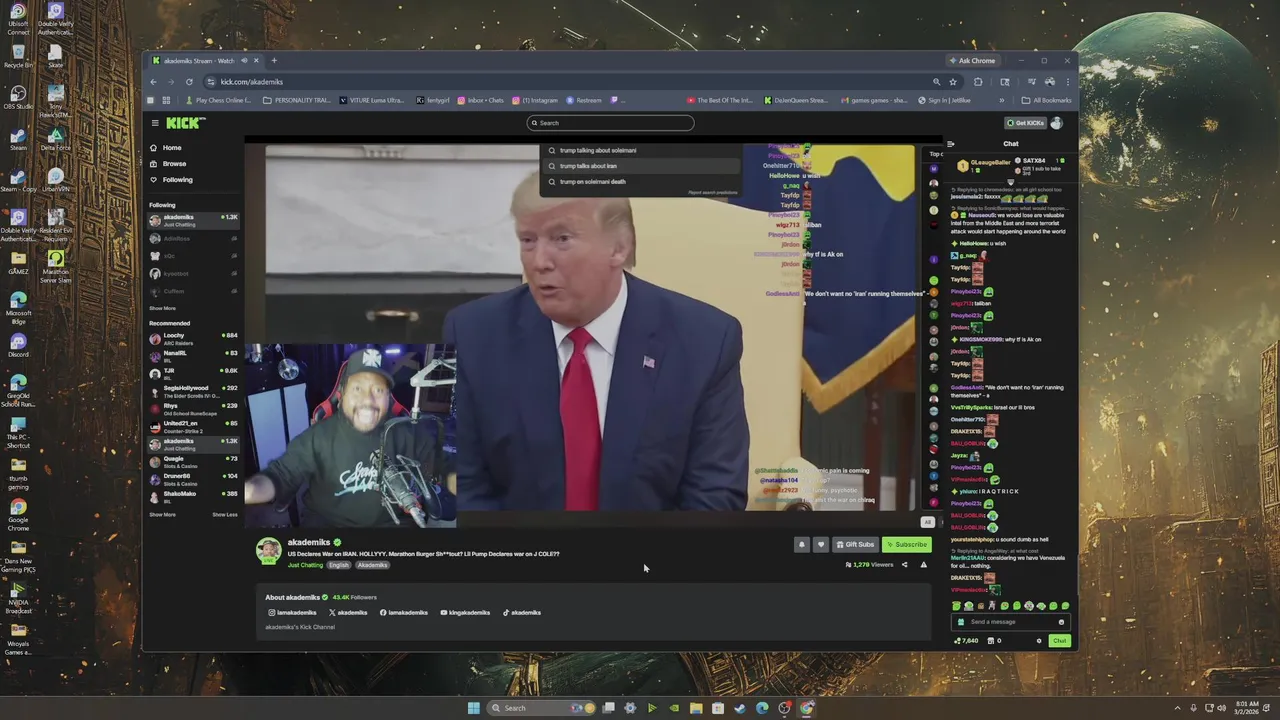The height and width of the screenshot is (720, 1280).
Task: Open Quagle recommended channel
Action: point(193,461)
